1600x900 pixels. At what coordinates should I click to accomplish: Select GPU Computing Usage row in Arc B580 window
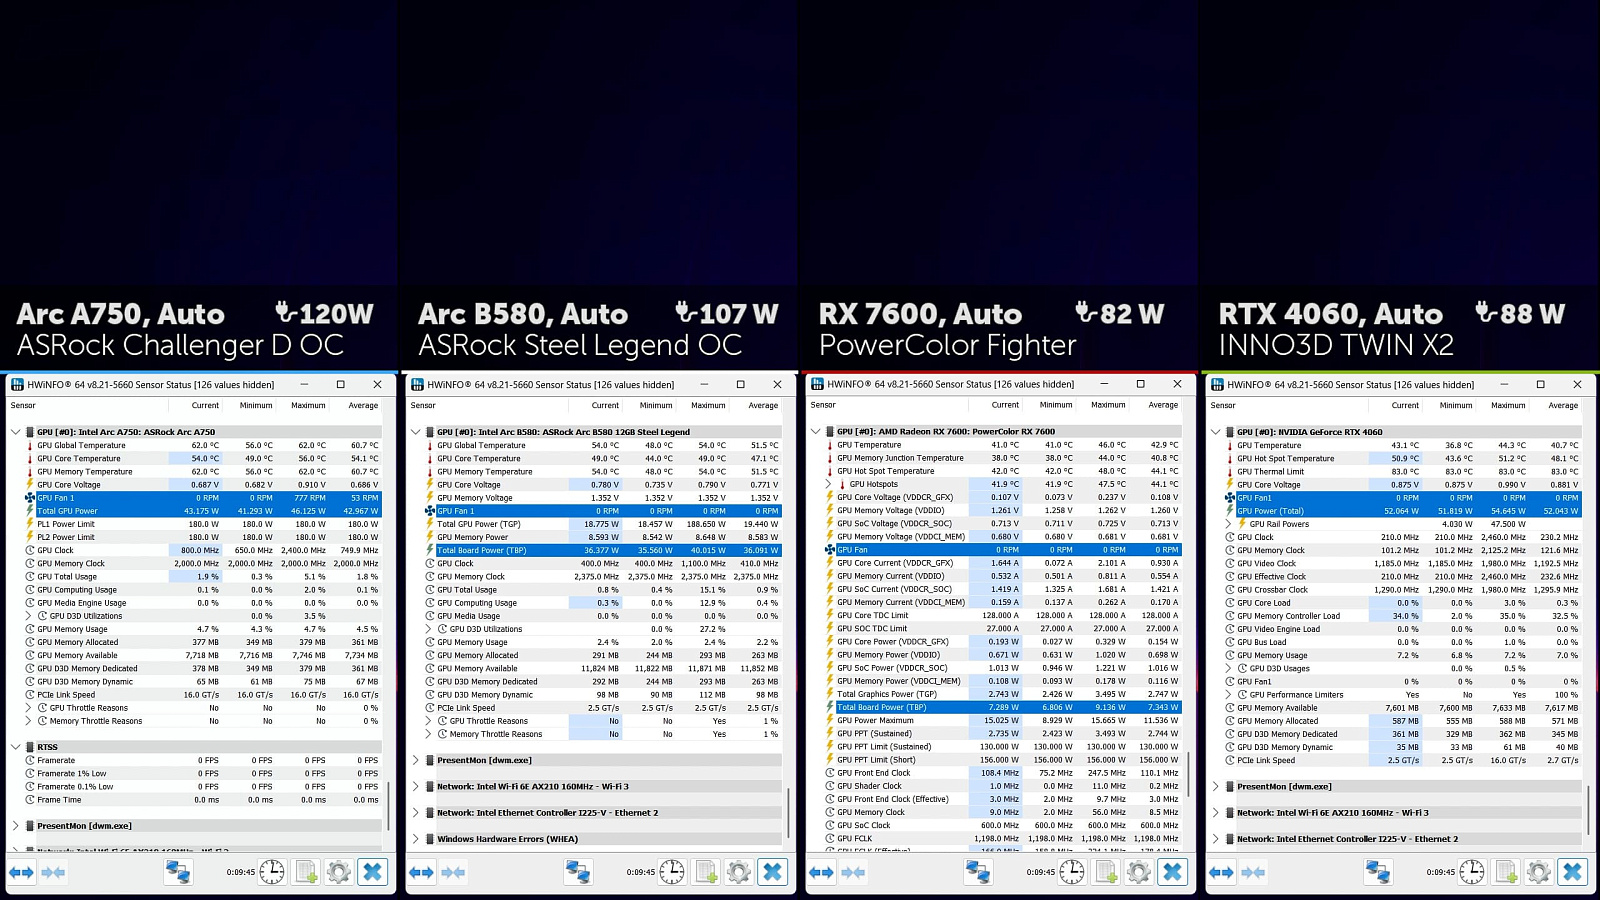[603, 603]
